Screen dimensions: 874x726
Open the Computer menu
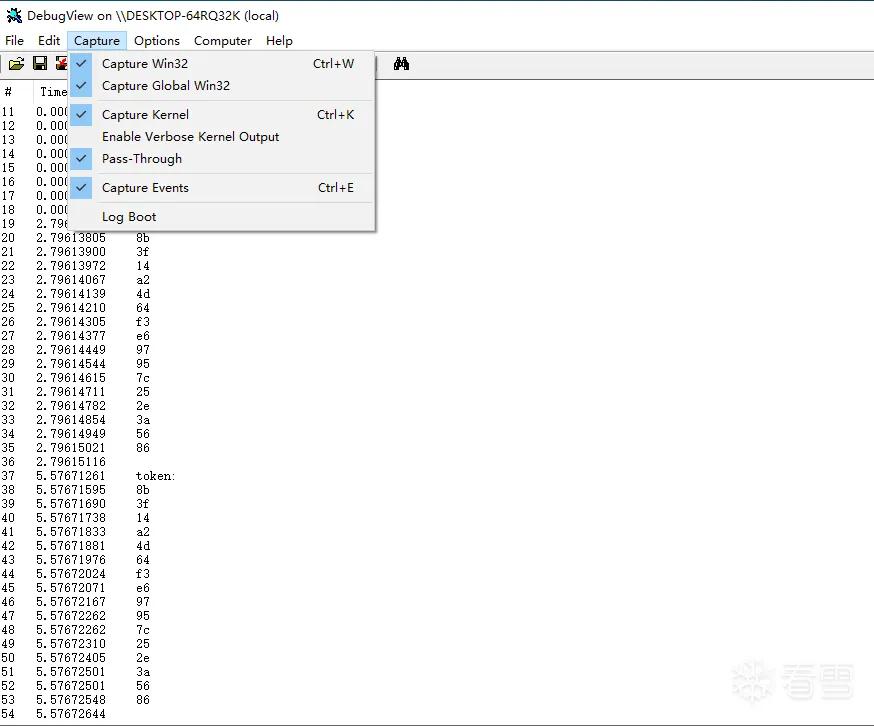tap(222, 41)
